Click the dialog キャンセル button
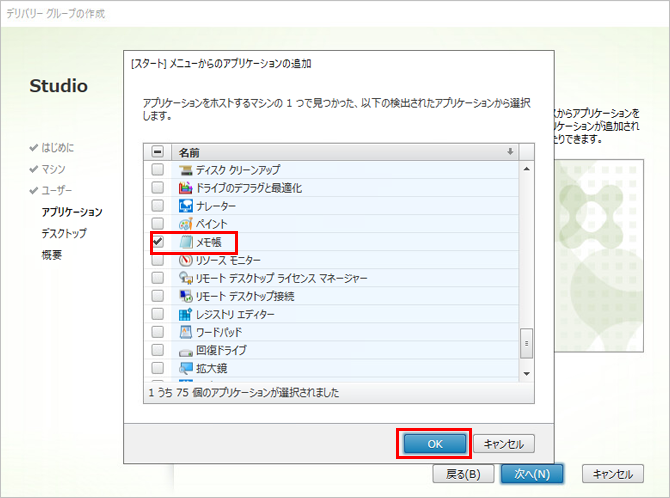Image resolution: width=670 pixels, height=498 pixels. tap(504, 443)
